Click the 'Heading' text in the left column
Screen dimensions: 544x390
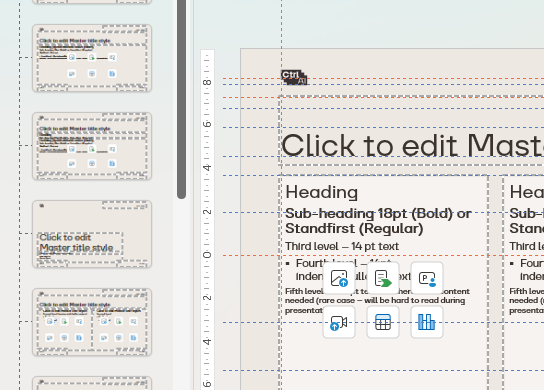click(x=322, y=192)
